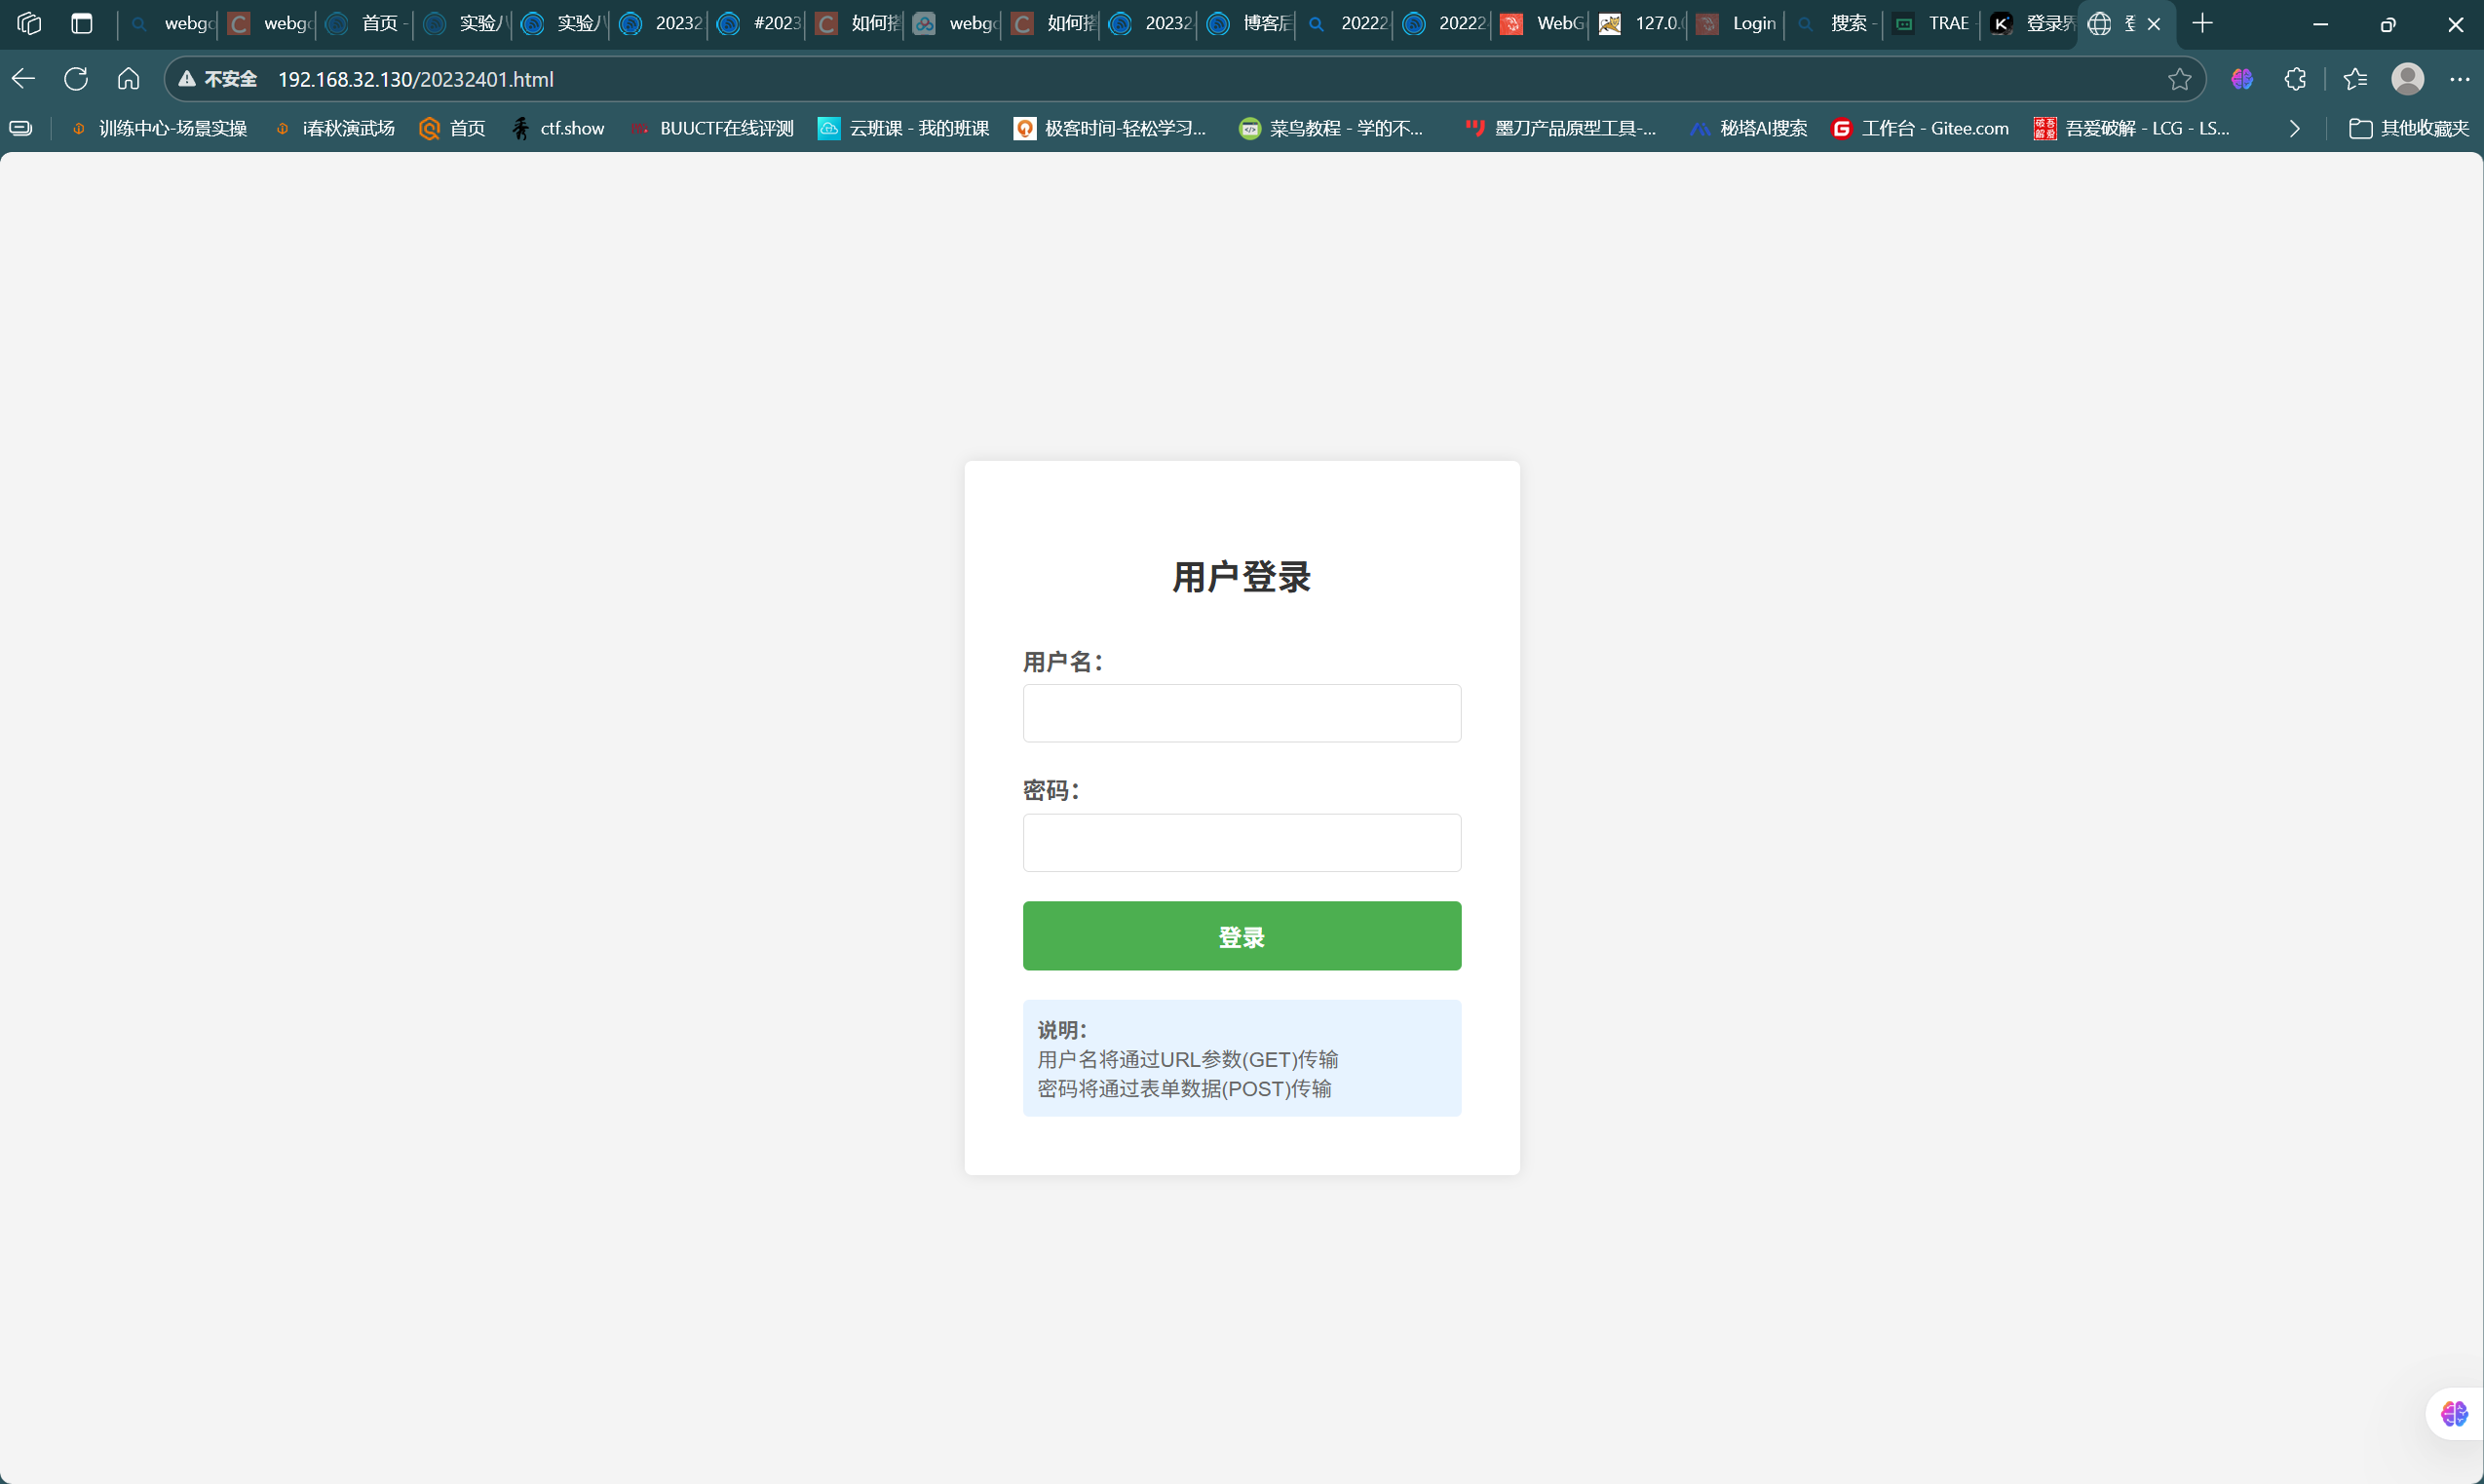This screenshot has height=1484, width=2484.
Task: Click the browser back arrow
Action: pyautogui.click(x=24, y=79)
